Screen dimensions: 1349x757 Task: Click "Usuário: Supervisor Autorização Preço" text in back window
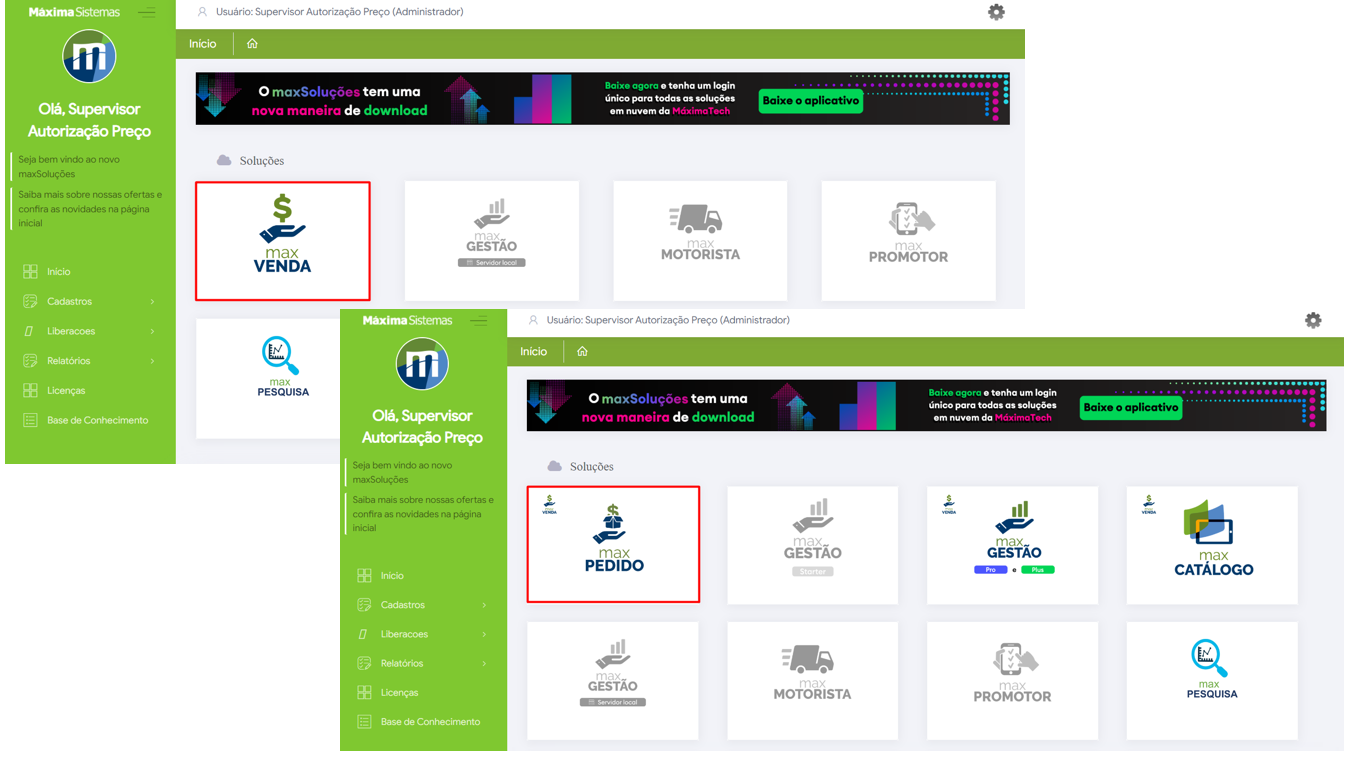[339, 12]
